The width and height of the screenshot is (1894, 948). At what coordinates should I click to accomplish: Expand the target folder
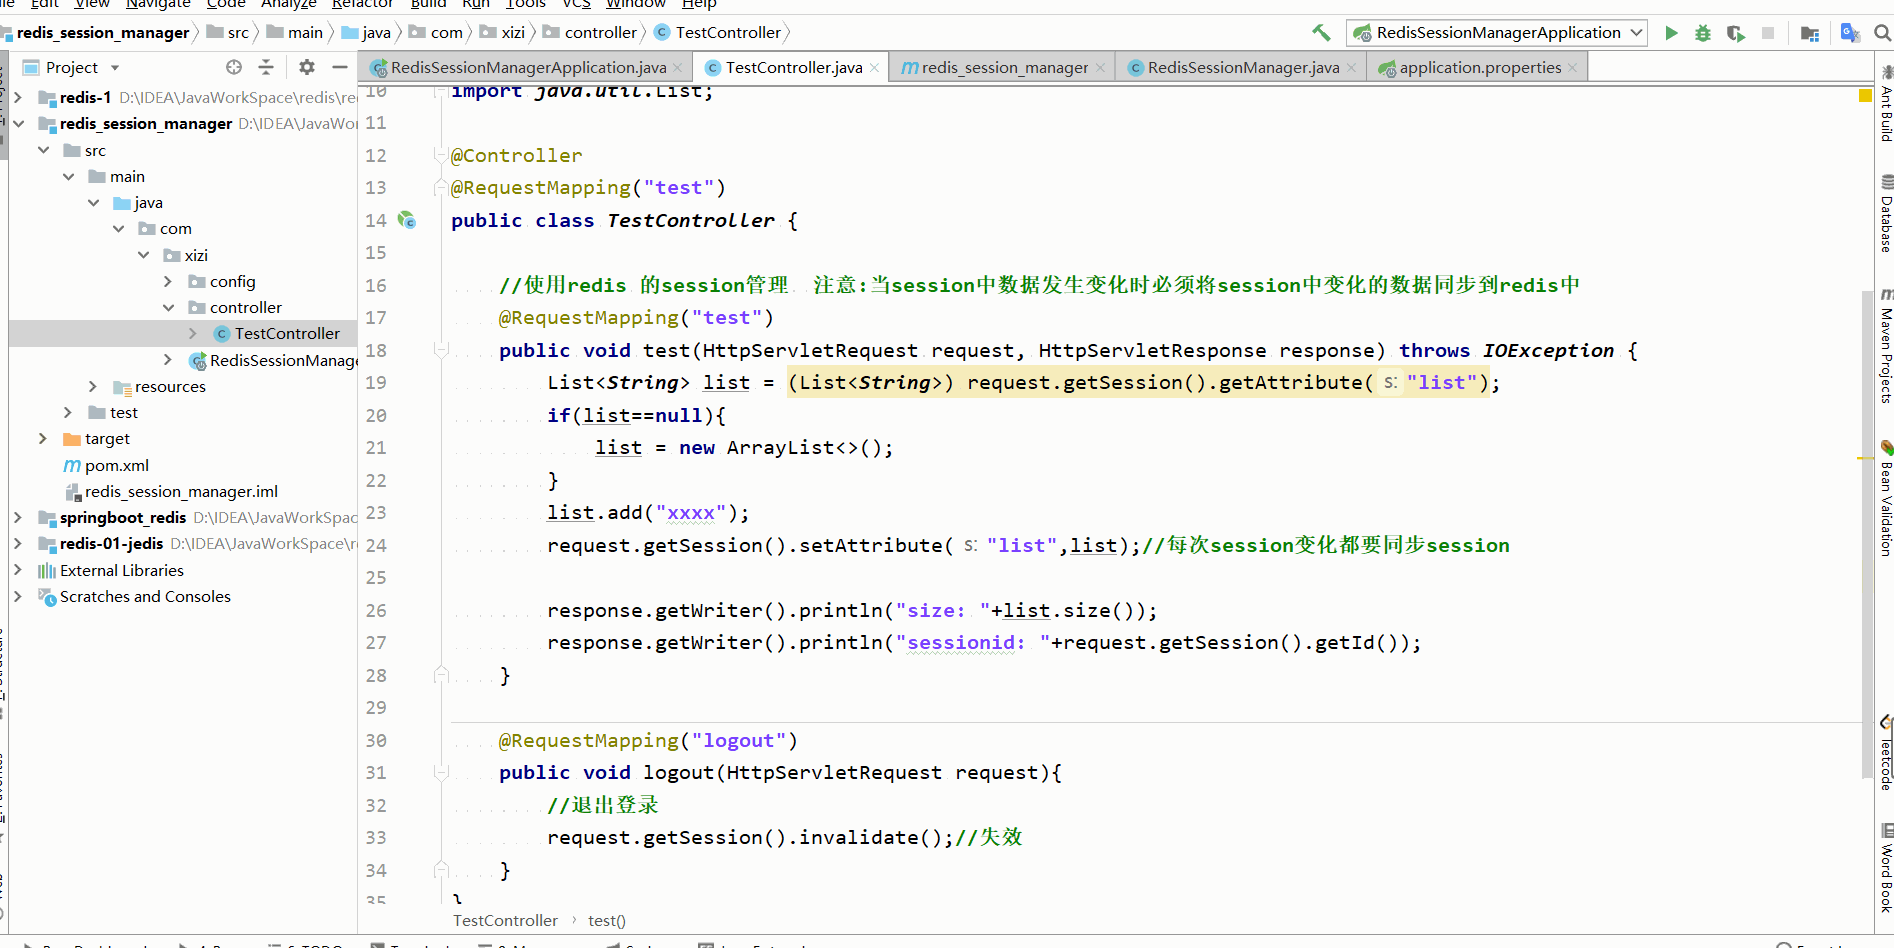pos(42,438)
